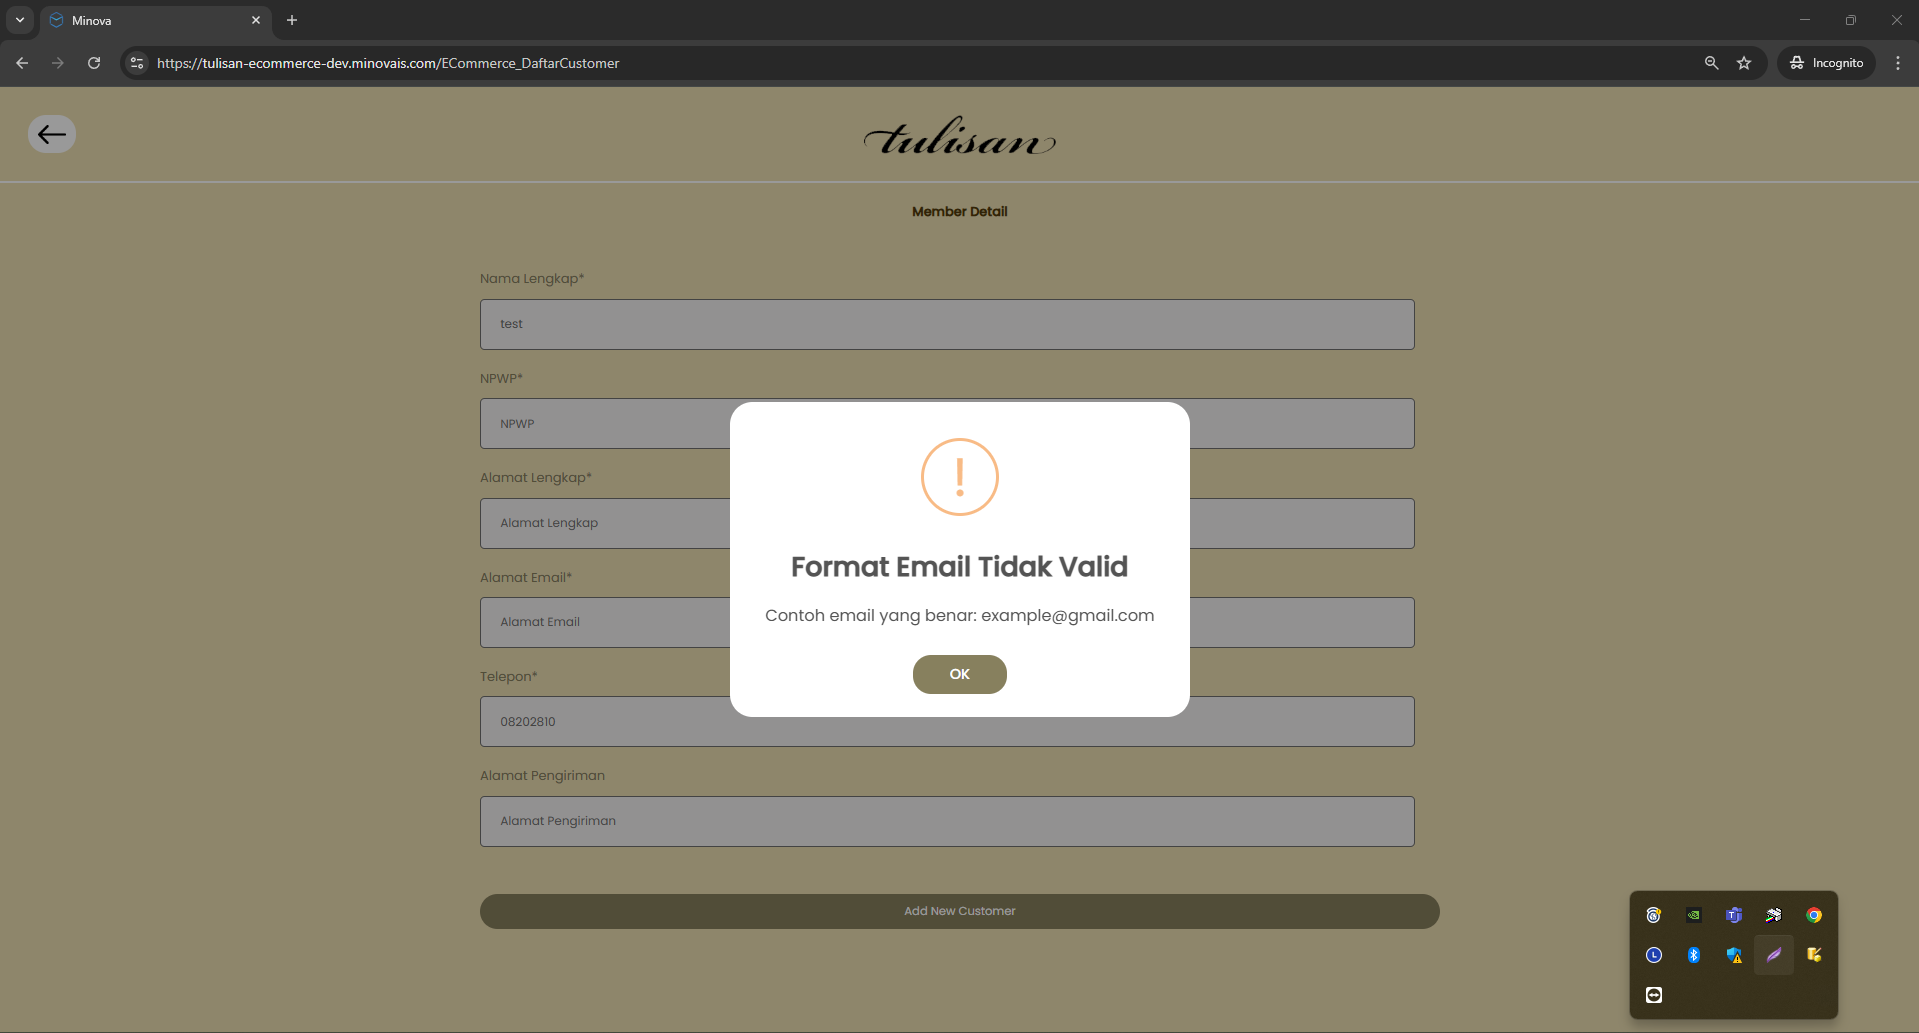The width and height of the screenshot is (1919, 1033).
Task: Open the tab search dropdown arrow
Action: pyautogui.click(x=19, y=20)
